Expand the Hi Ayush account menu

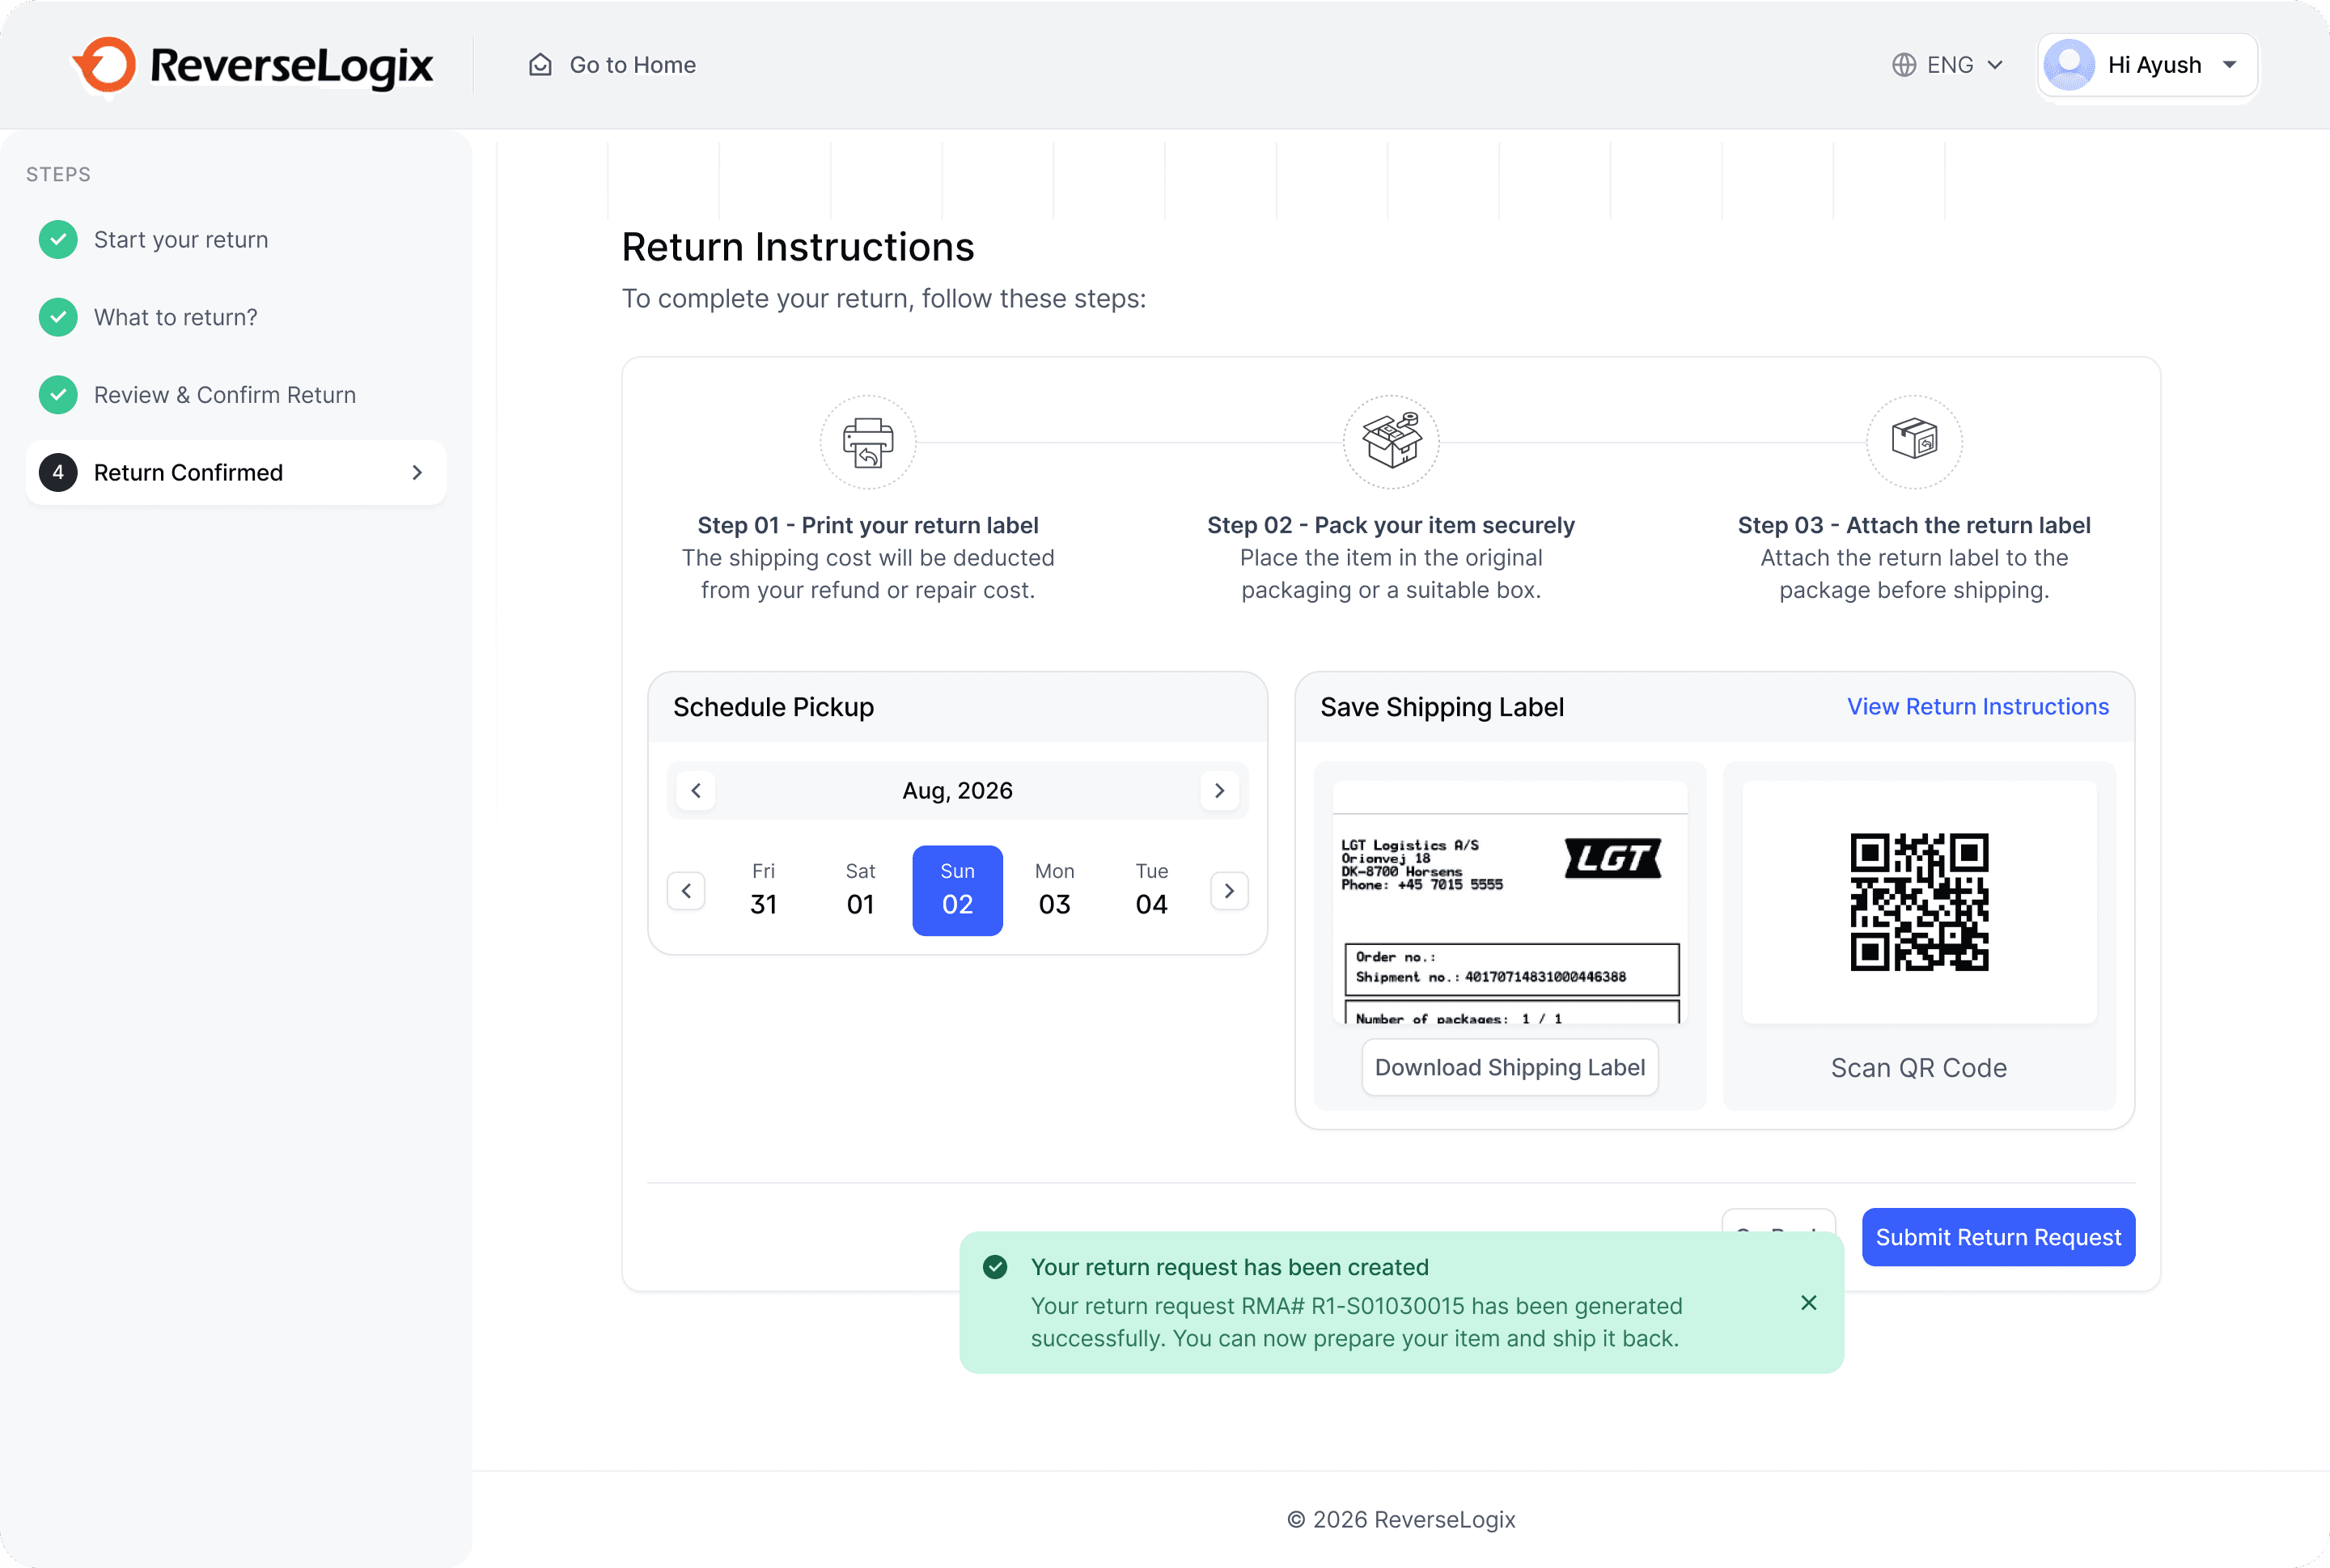click(x=2228, y=65)
